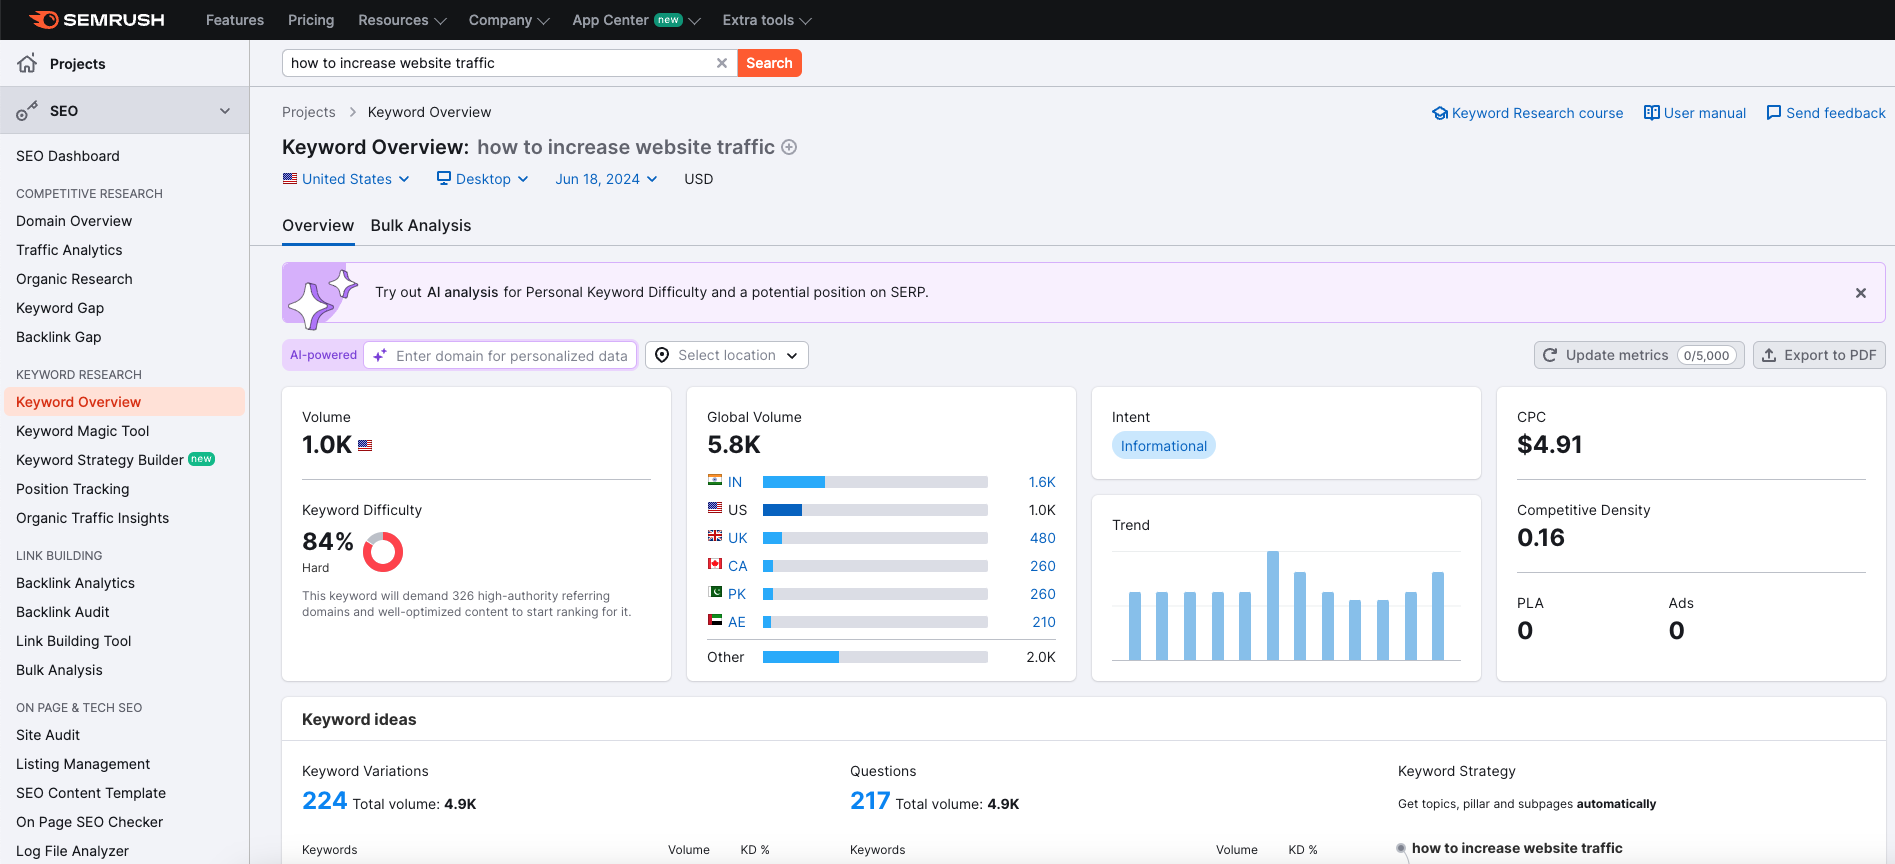Open SEO Dashboard in sidebar
Image resolution: width=1895 pixels, height=864 pixels.
click(68, 156)
